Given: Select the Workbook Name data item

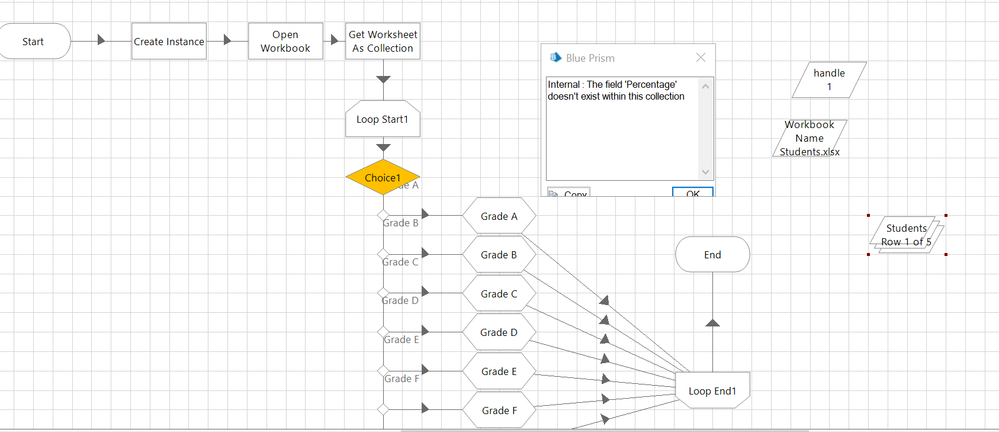Looking at the screenshot, I should (x=810, y=138).
